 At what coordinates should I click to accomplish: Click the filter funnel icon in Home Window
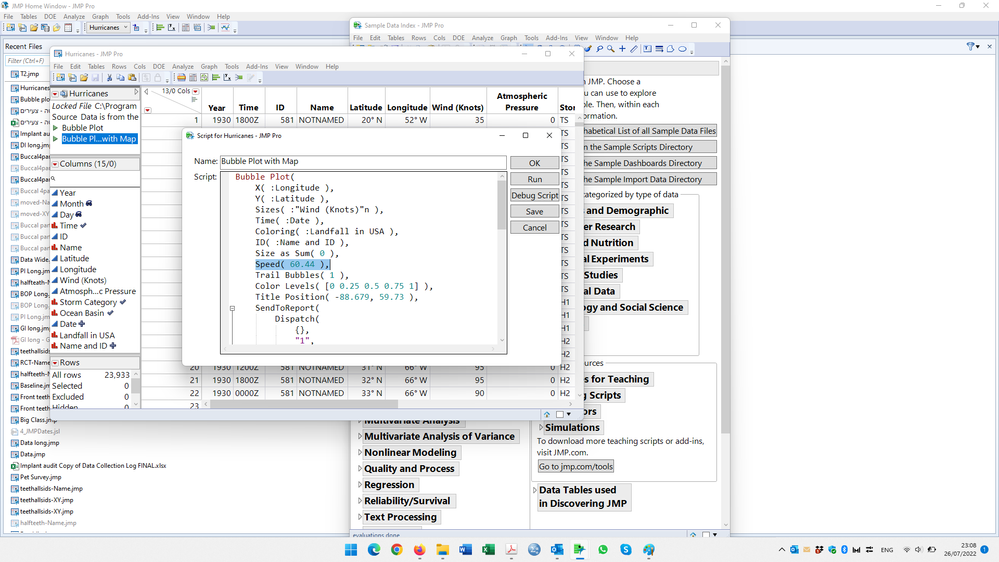point(970,47)
